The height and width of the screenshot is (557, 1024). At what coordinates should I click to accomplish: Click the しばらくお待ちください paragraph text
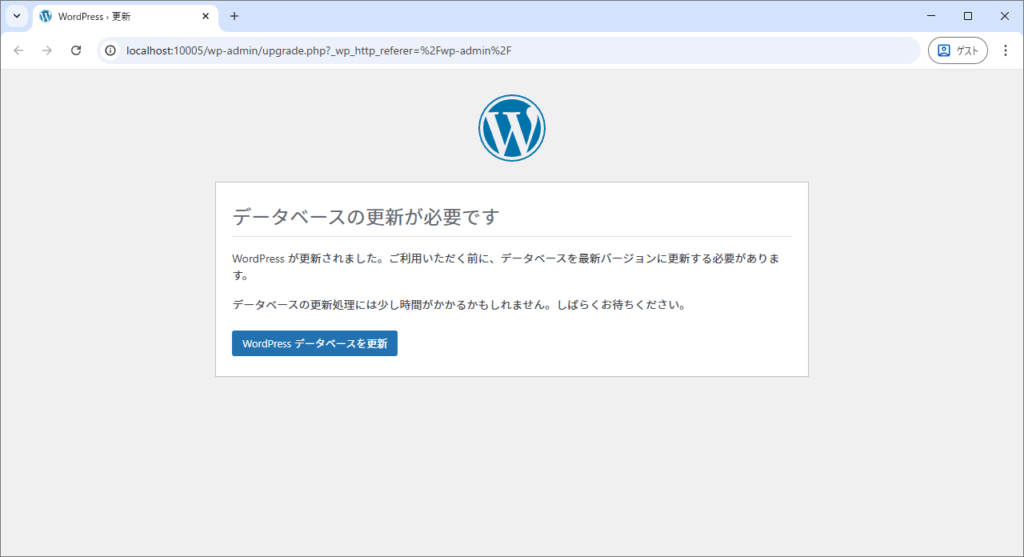coord(458,305)
